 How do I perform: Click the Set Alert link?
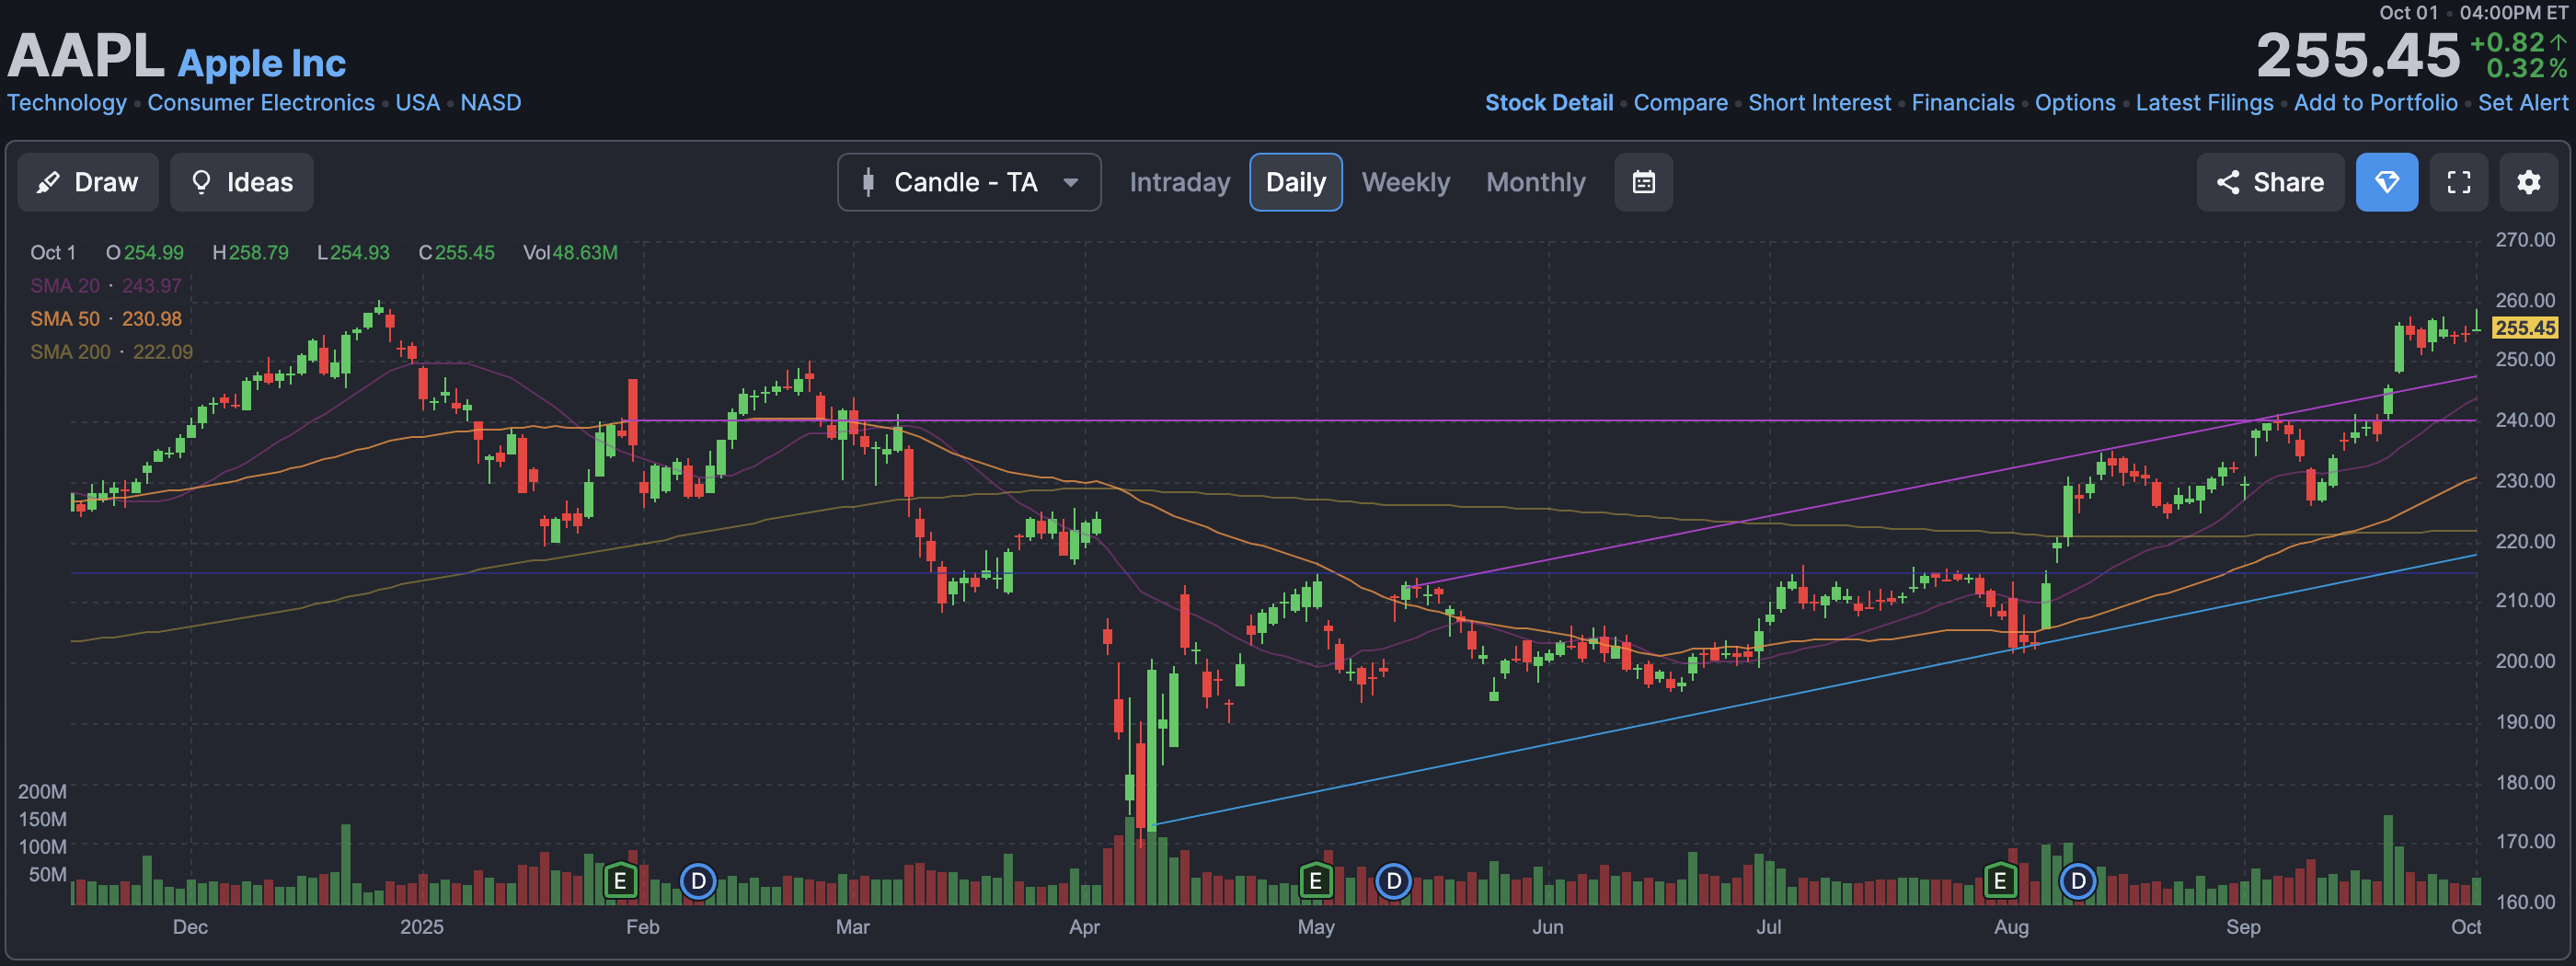(2522, 103)
